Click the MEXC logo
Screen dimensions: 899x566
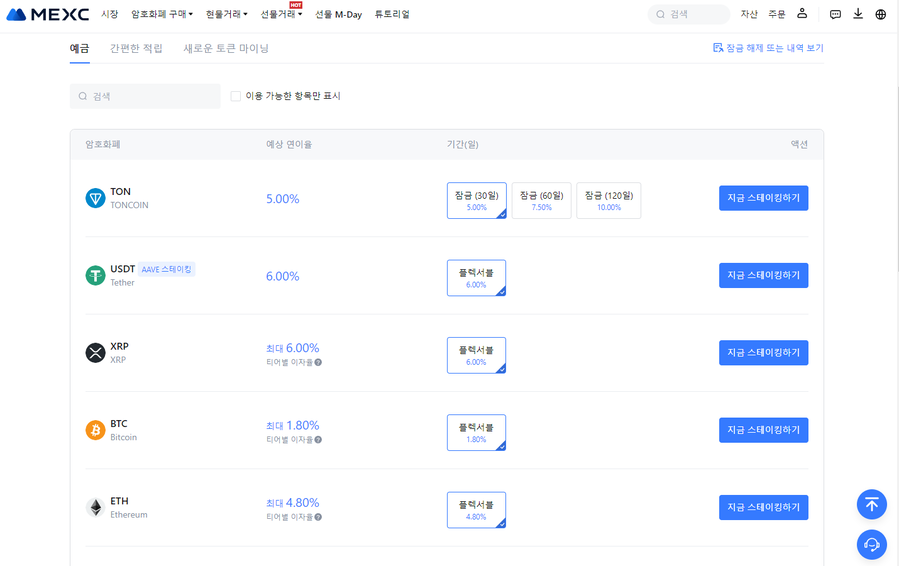pos(48,14)
